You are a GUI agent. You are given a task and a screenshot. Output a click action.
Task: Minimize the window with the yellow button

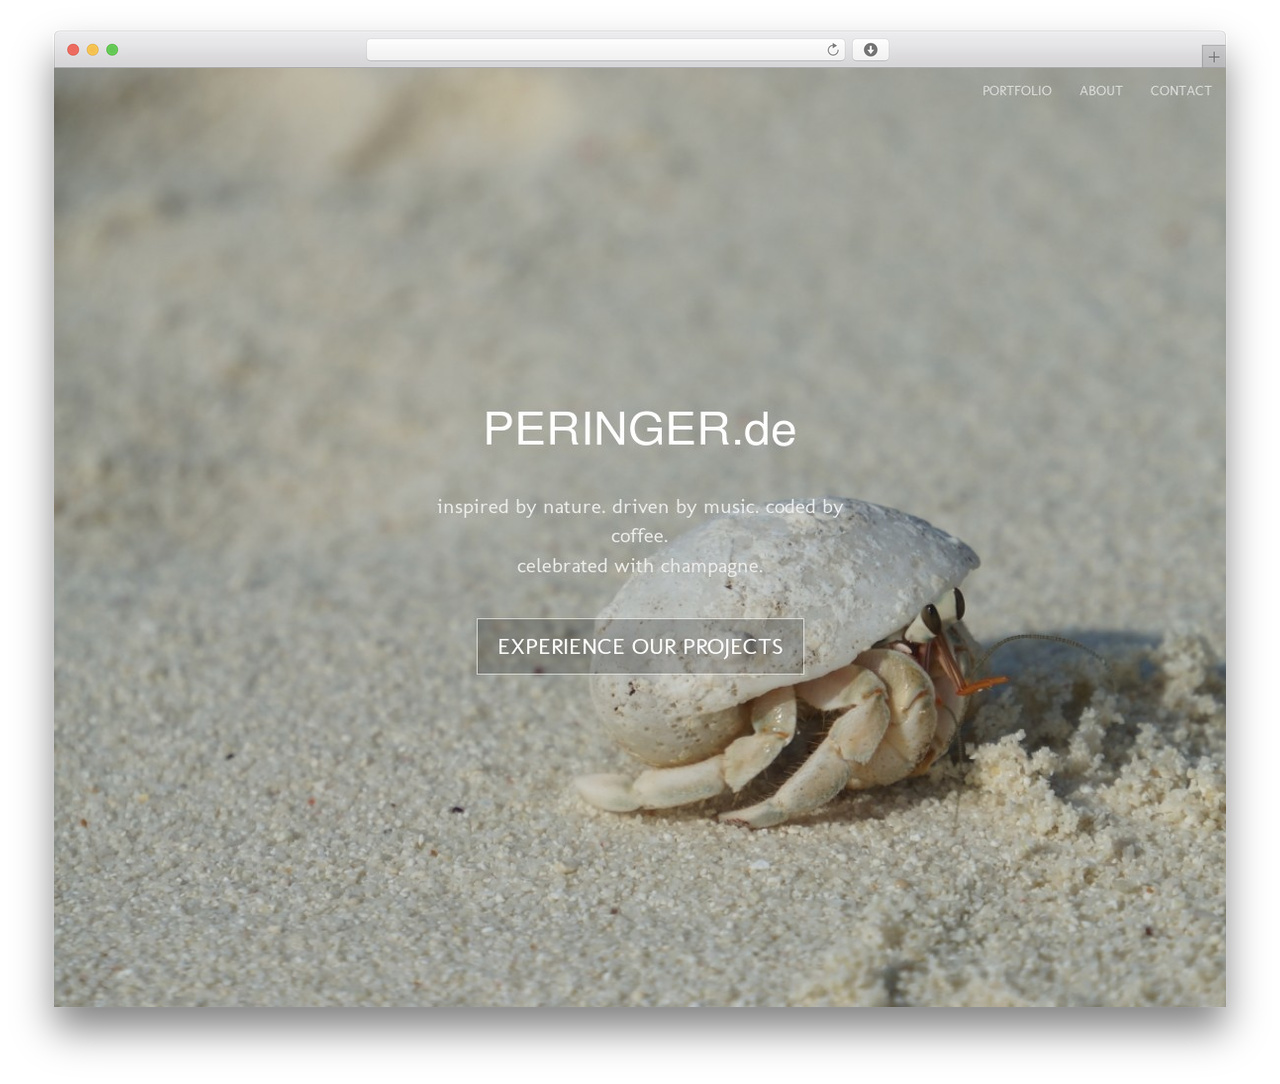click(x=93, y=50)
